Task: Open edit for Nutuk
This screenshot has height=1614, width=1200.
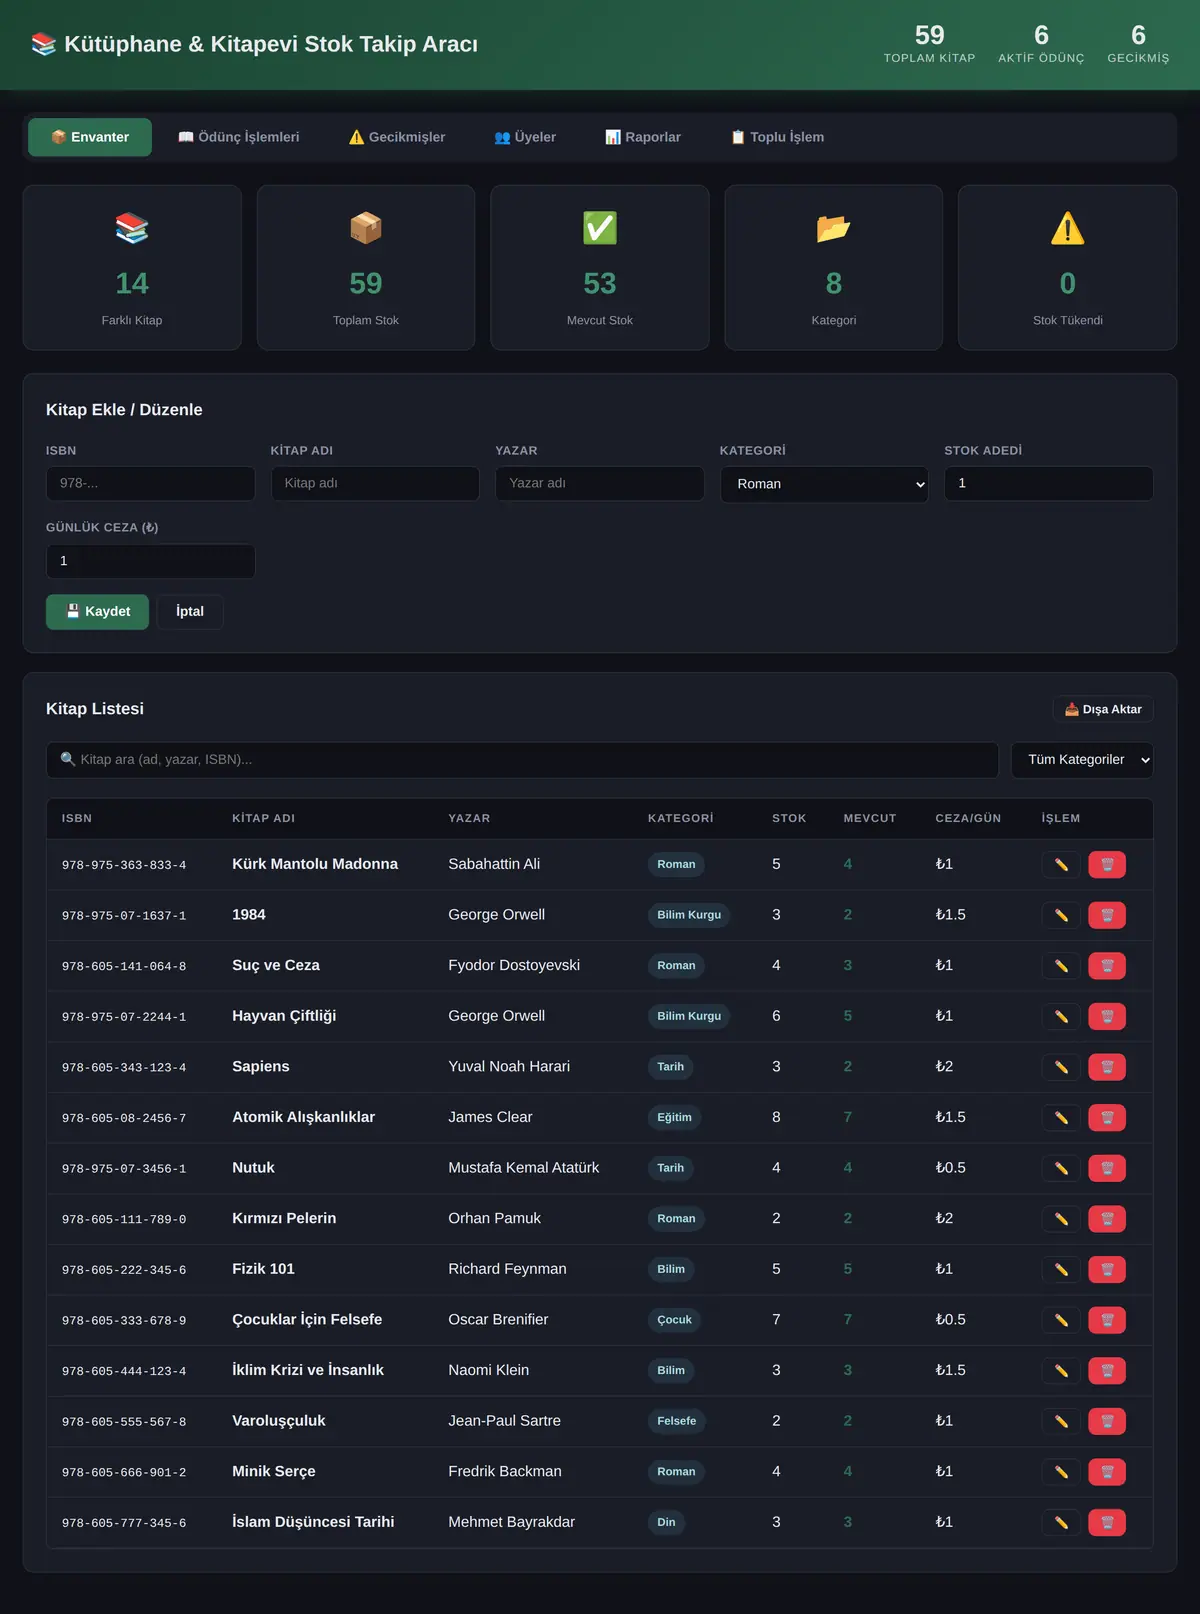Action: click(1061, 1168)
